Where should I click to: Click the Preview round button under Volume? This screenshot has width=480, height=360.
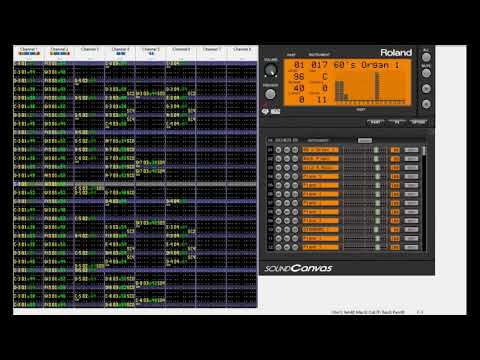tap(270, 94)
